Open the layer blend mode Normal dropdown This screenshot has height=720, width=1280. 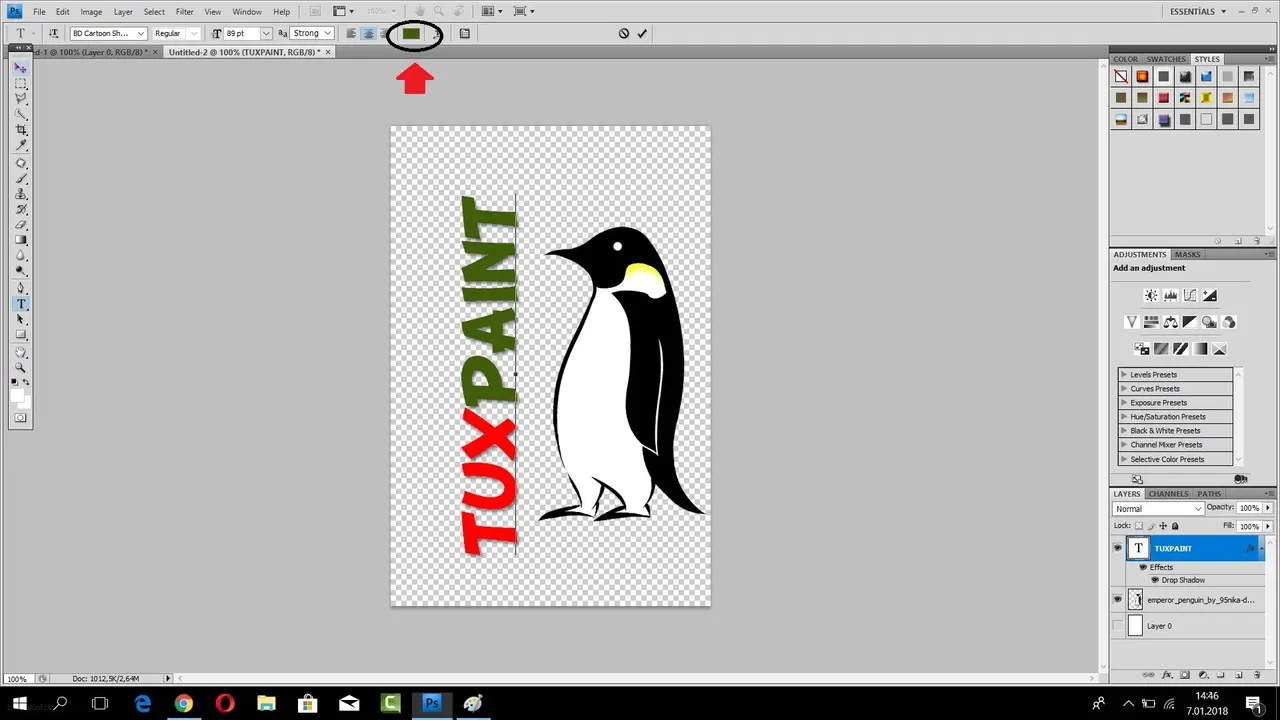click(1158, 508)
